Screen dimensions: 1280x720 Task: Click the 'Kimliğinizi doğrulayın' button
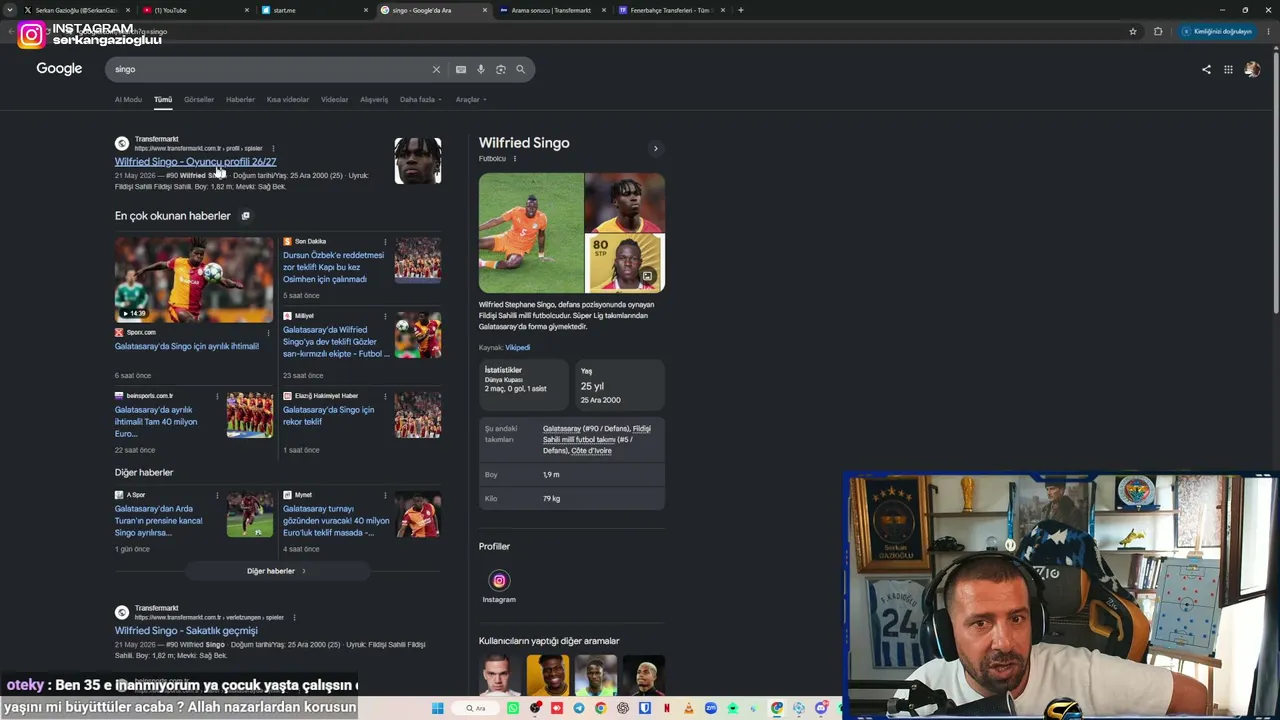tap(1216, 31)
